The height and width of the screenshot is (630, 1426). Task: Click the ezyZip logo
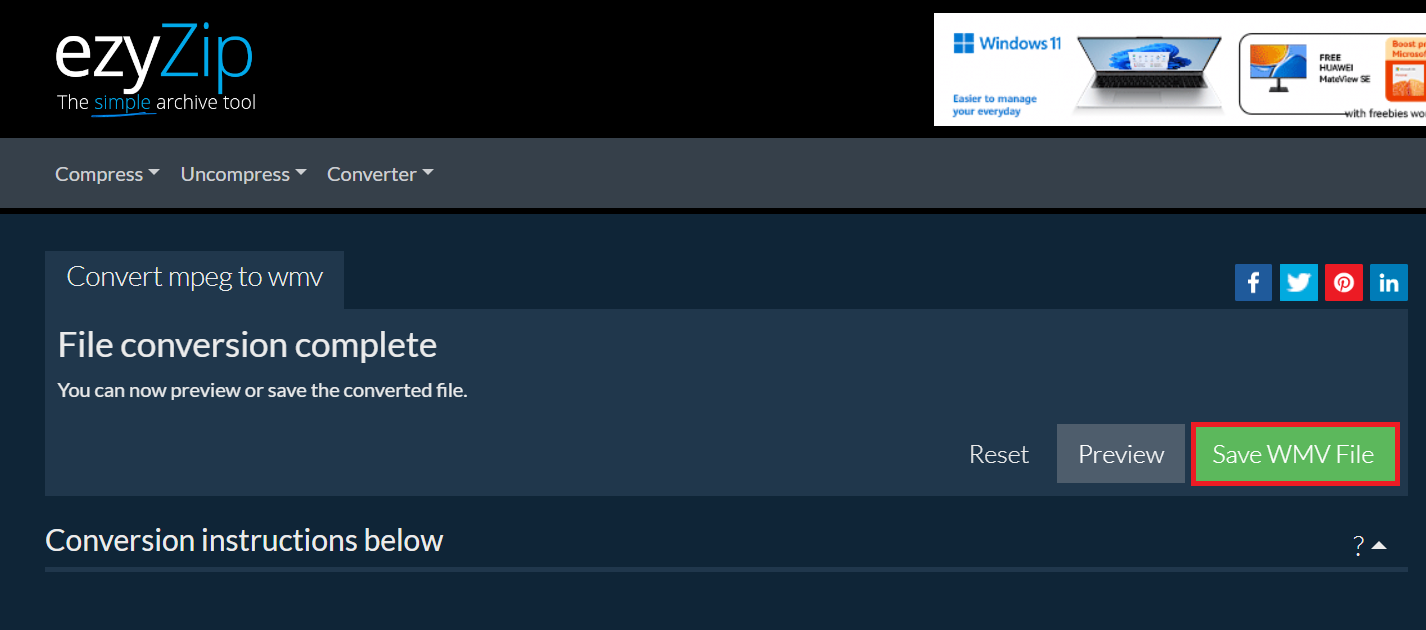pos(154,58)
